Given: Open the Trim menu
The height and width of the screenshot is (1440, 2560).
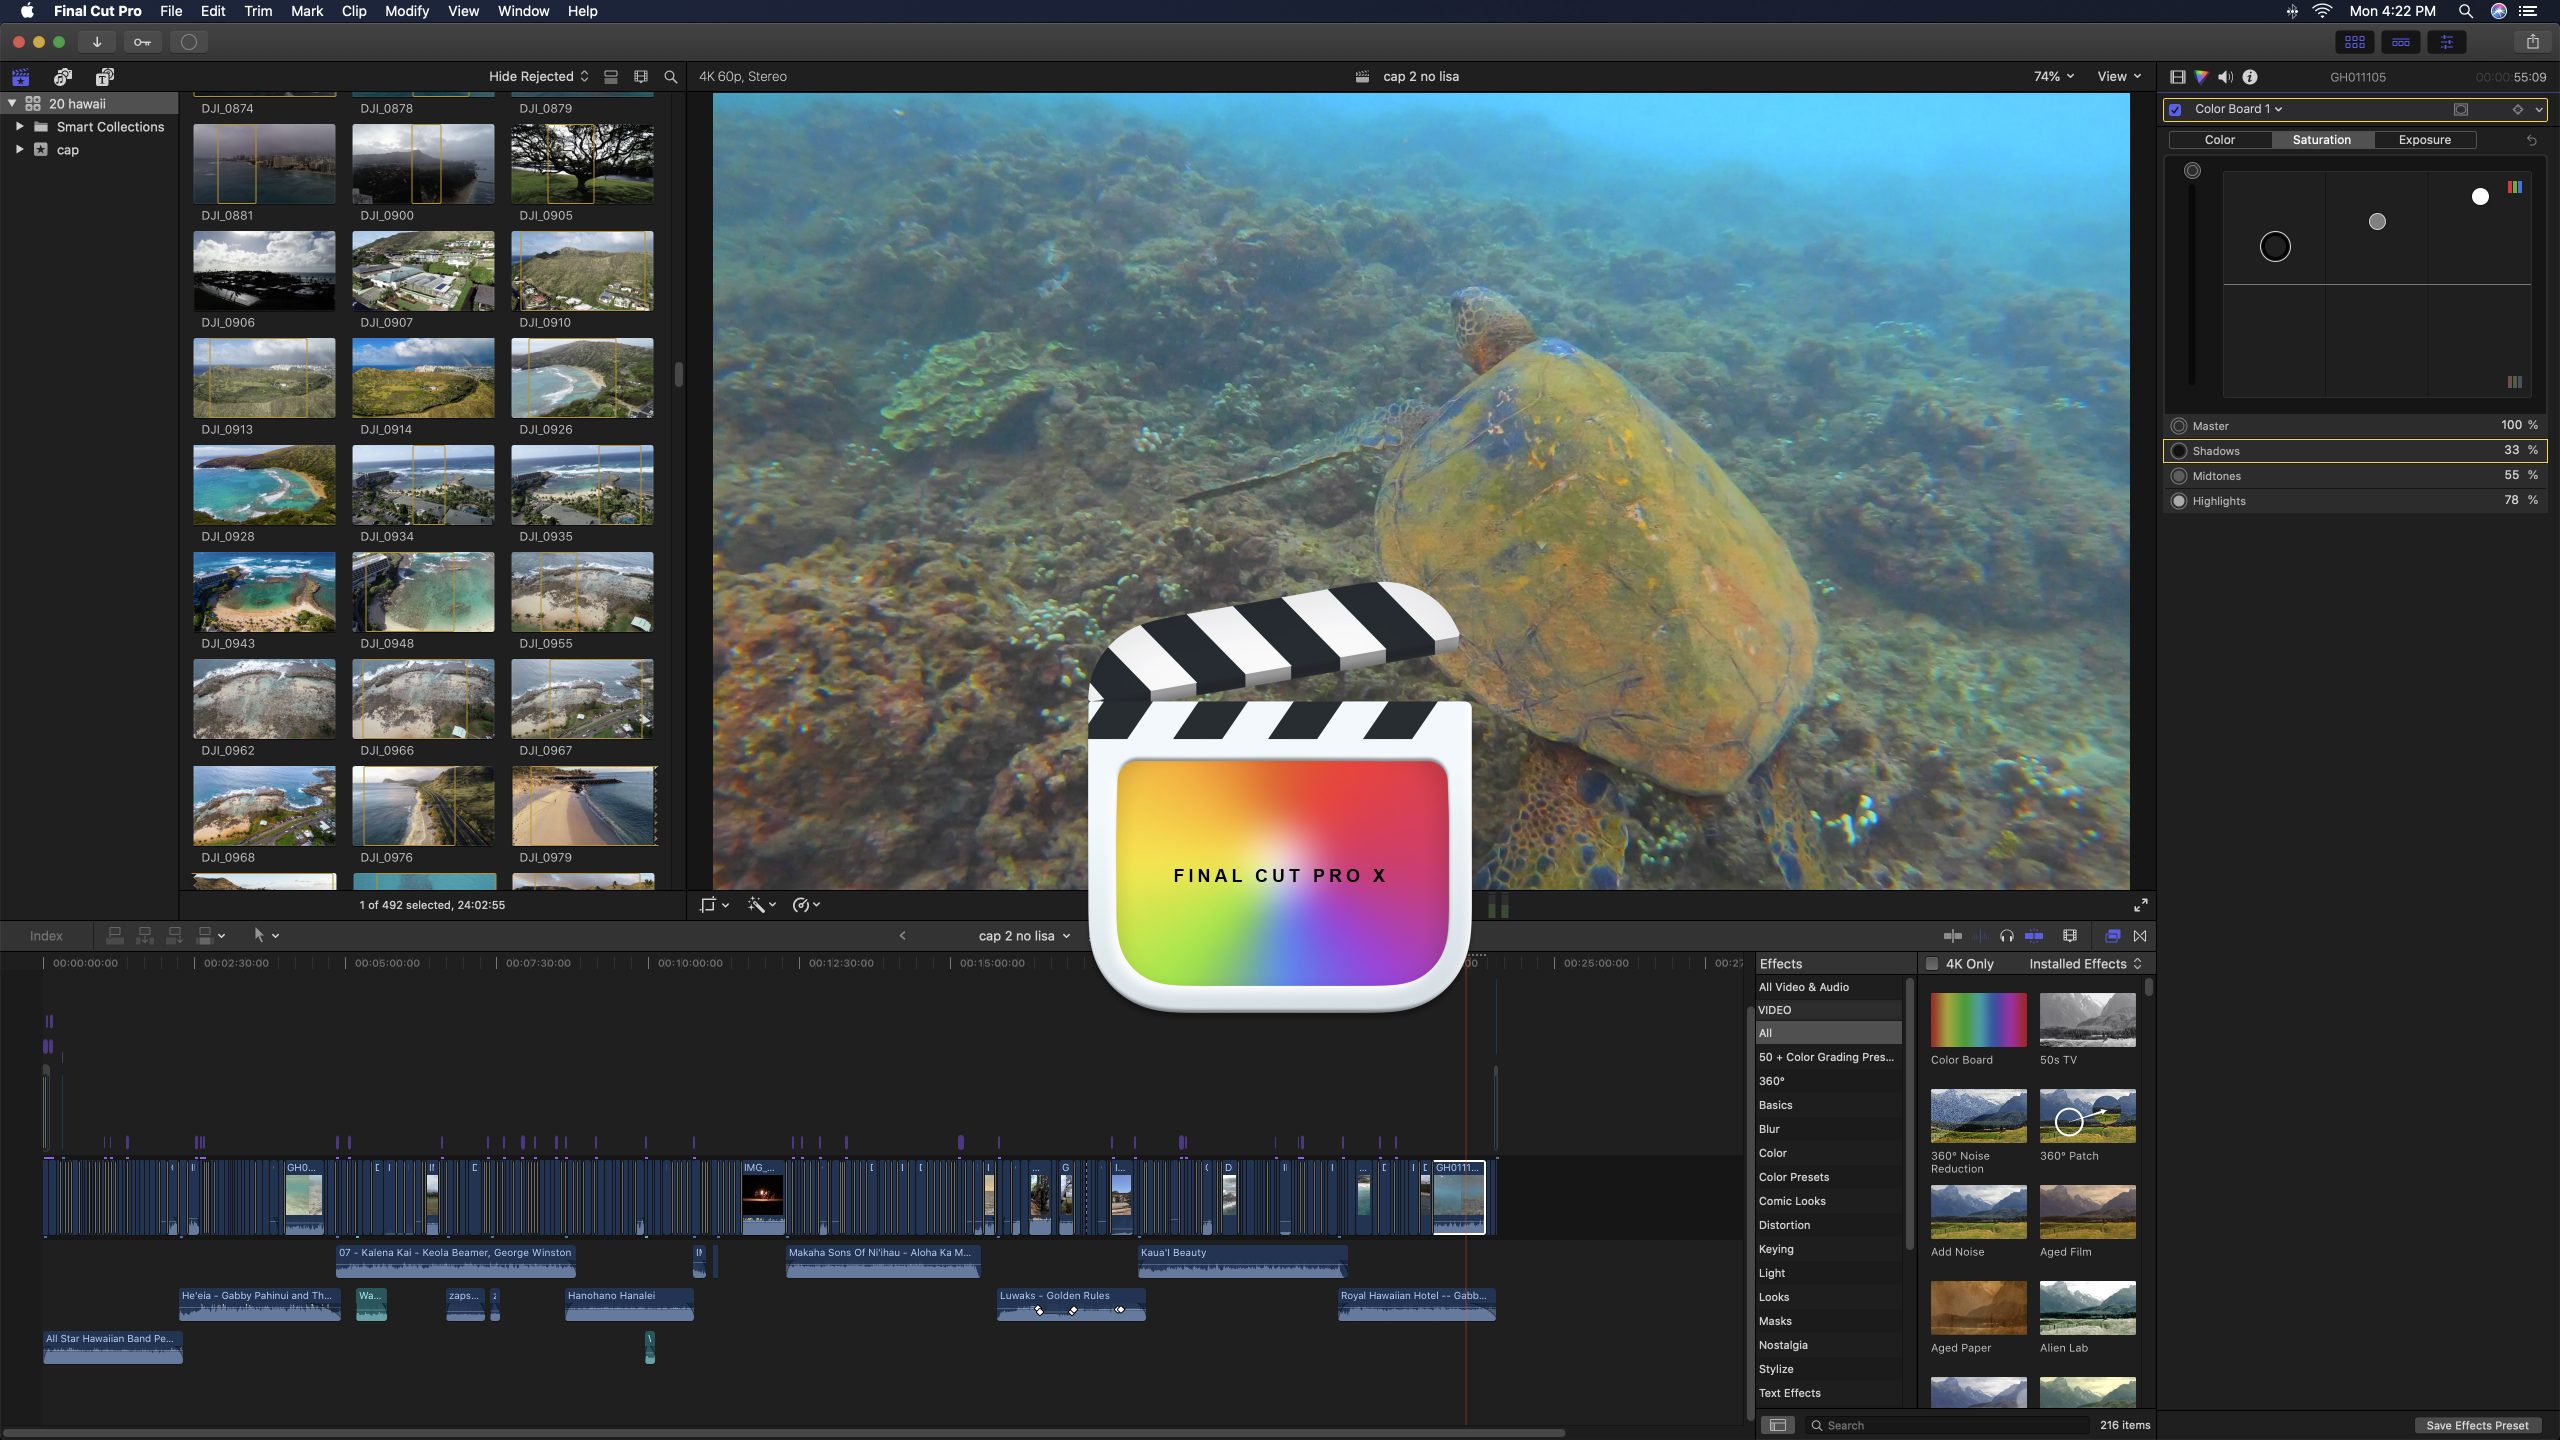Looking at the screenshot, I should click(x=258, y=11).
